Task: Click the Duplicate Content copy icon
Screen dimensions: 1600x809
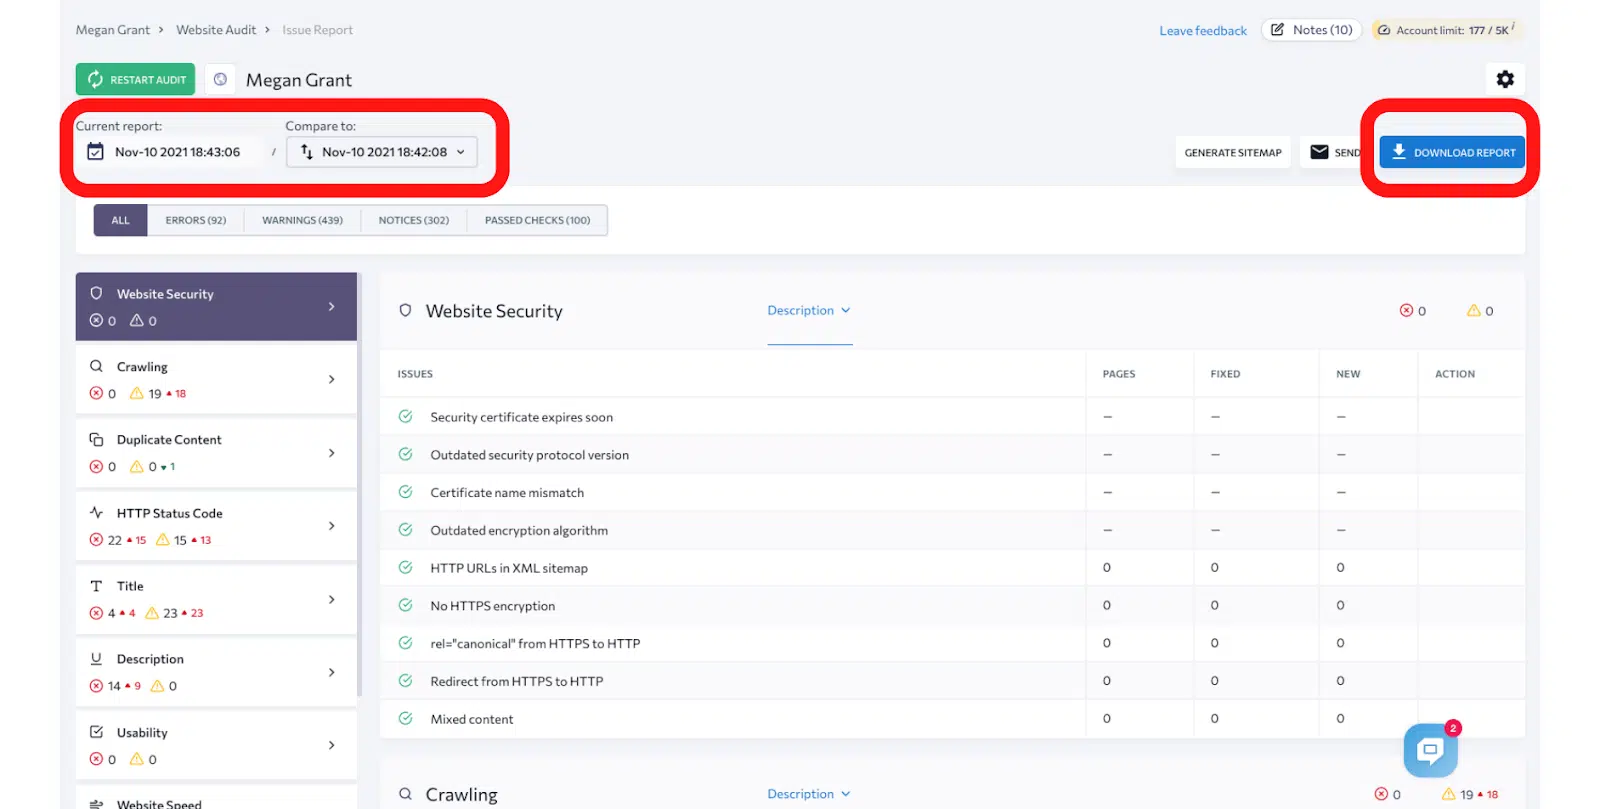Action: click(97, 440)
